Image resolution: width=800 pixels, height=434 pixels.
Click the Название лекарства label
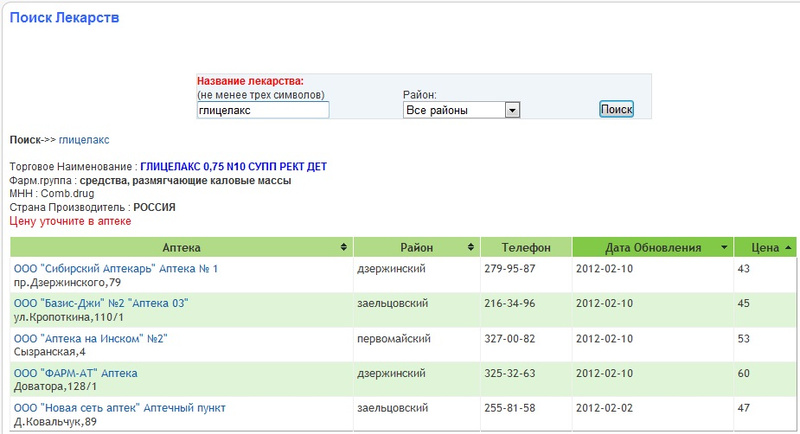250,81
